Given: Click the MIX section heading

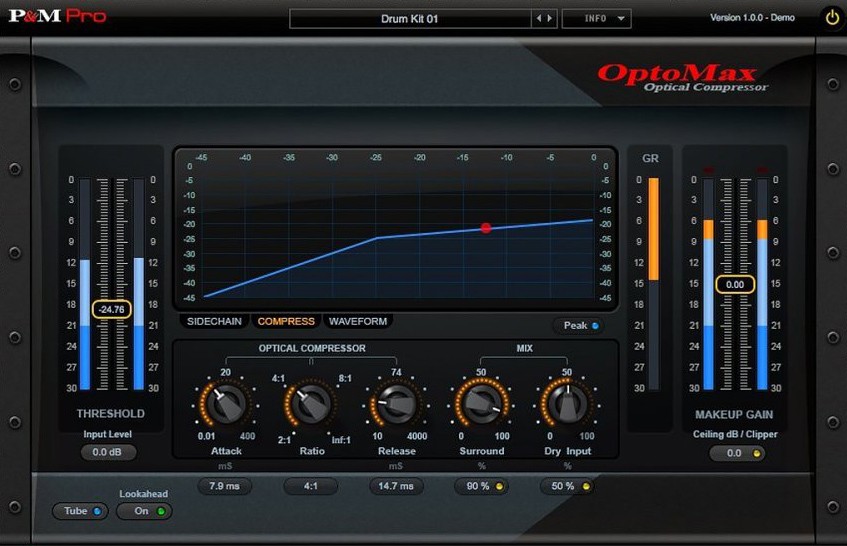Looking at the screenshot, I should [525, 348].
